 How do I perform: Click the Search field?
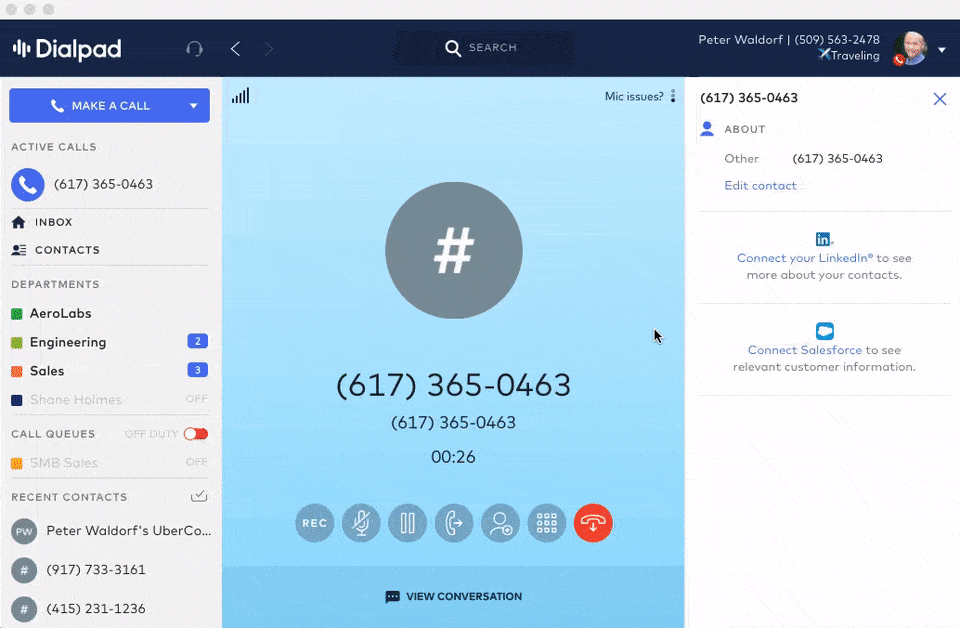pos(484,48)
